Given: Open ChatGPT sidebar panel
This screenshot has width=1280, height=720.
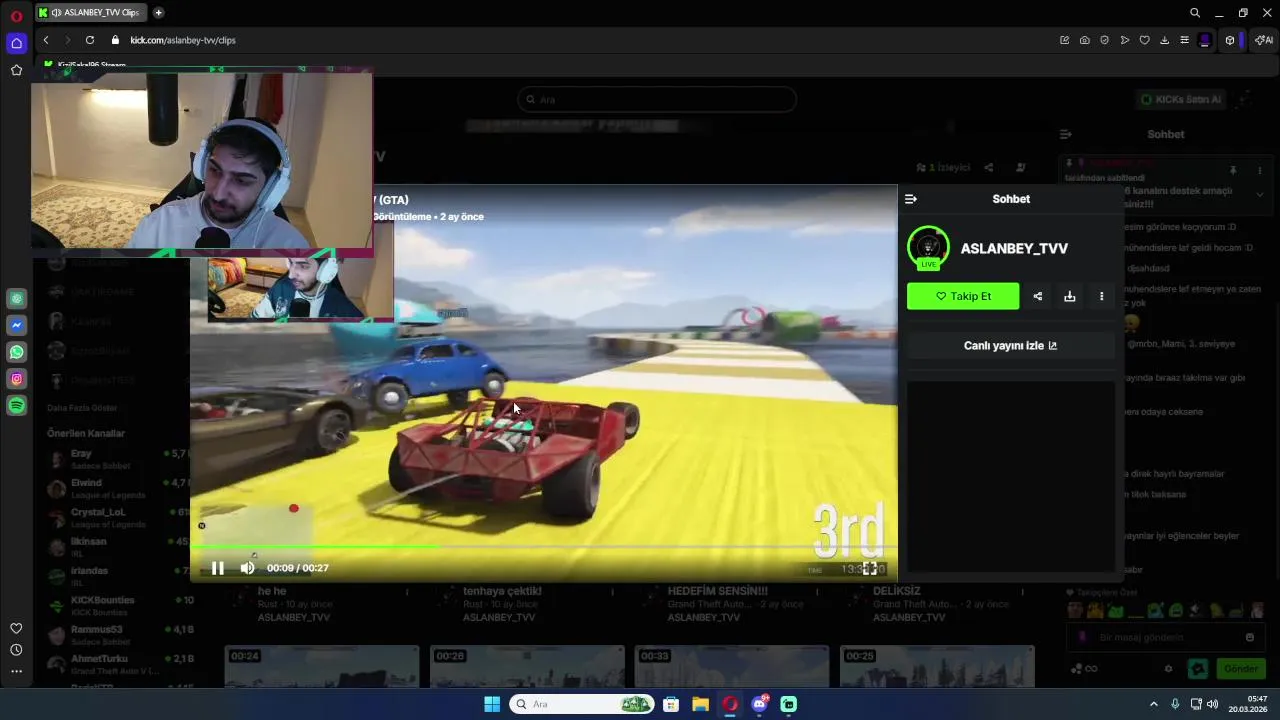Looking at the screenshot, I should tap(16, 298).
